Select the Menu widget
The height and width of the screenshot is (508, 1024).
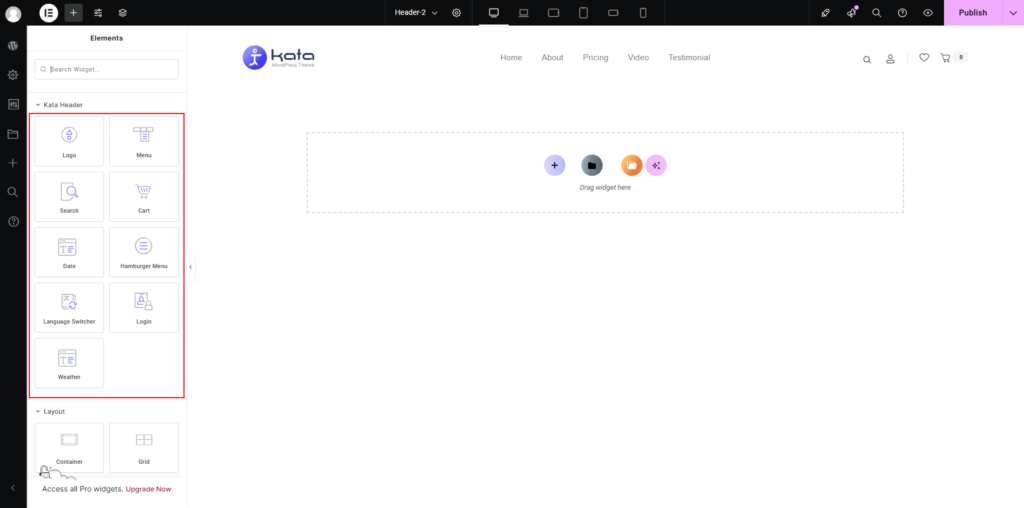coord(144,141)
